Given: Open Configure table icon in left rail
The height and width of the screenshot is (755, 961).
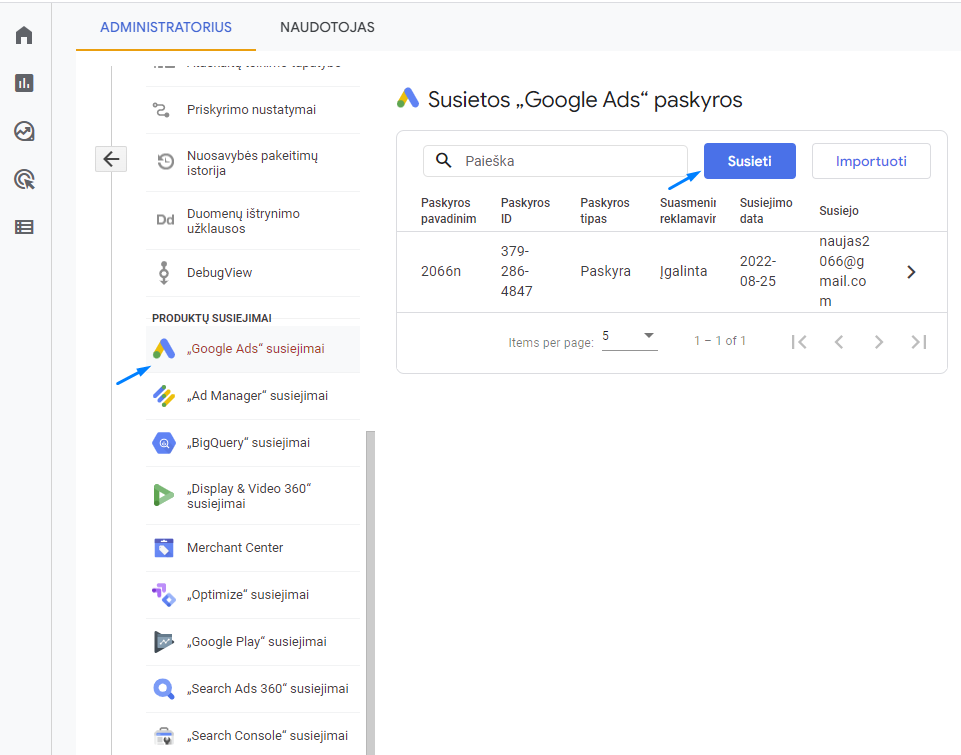Looking at the screenshot, I should tap(24, 227).
